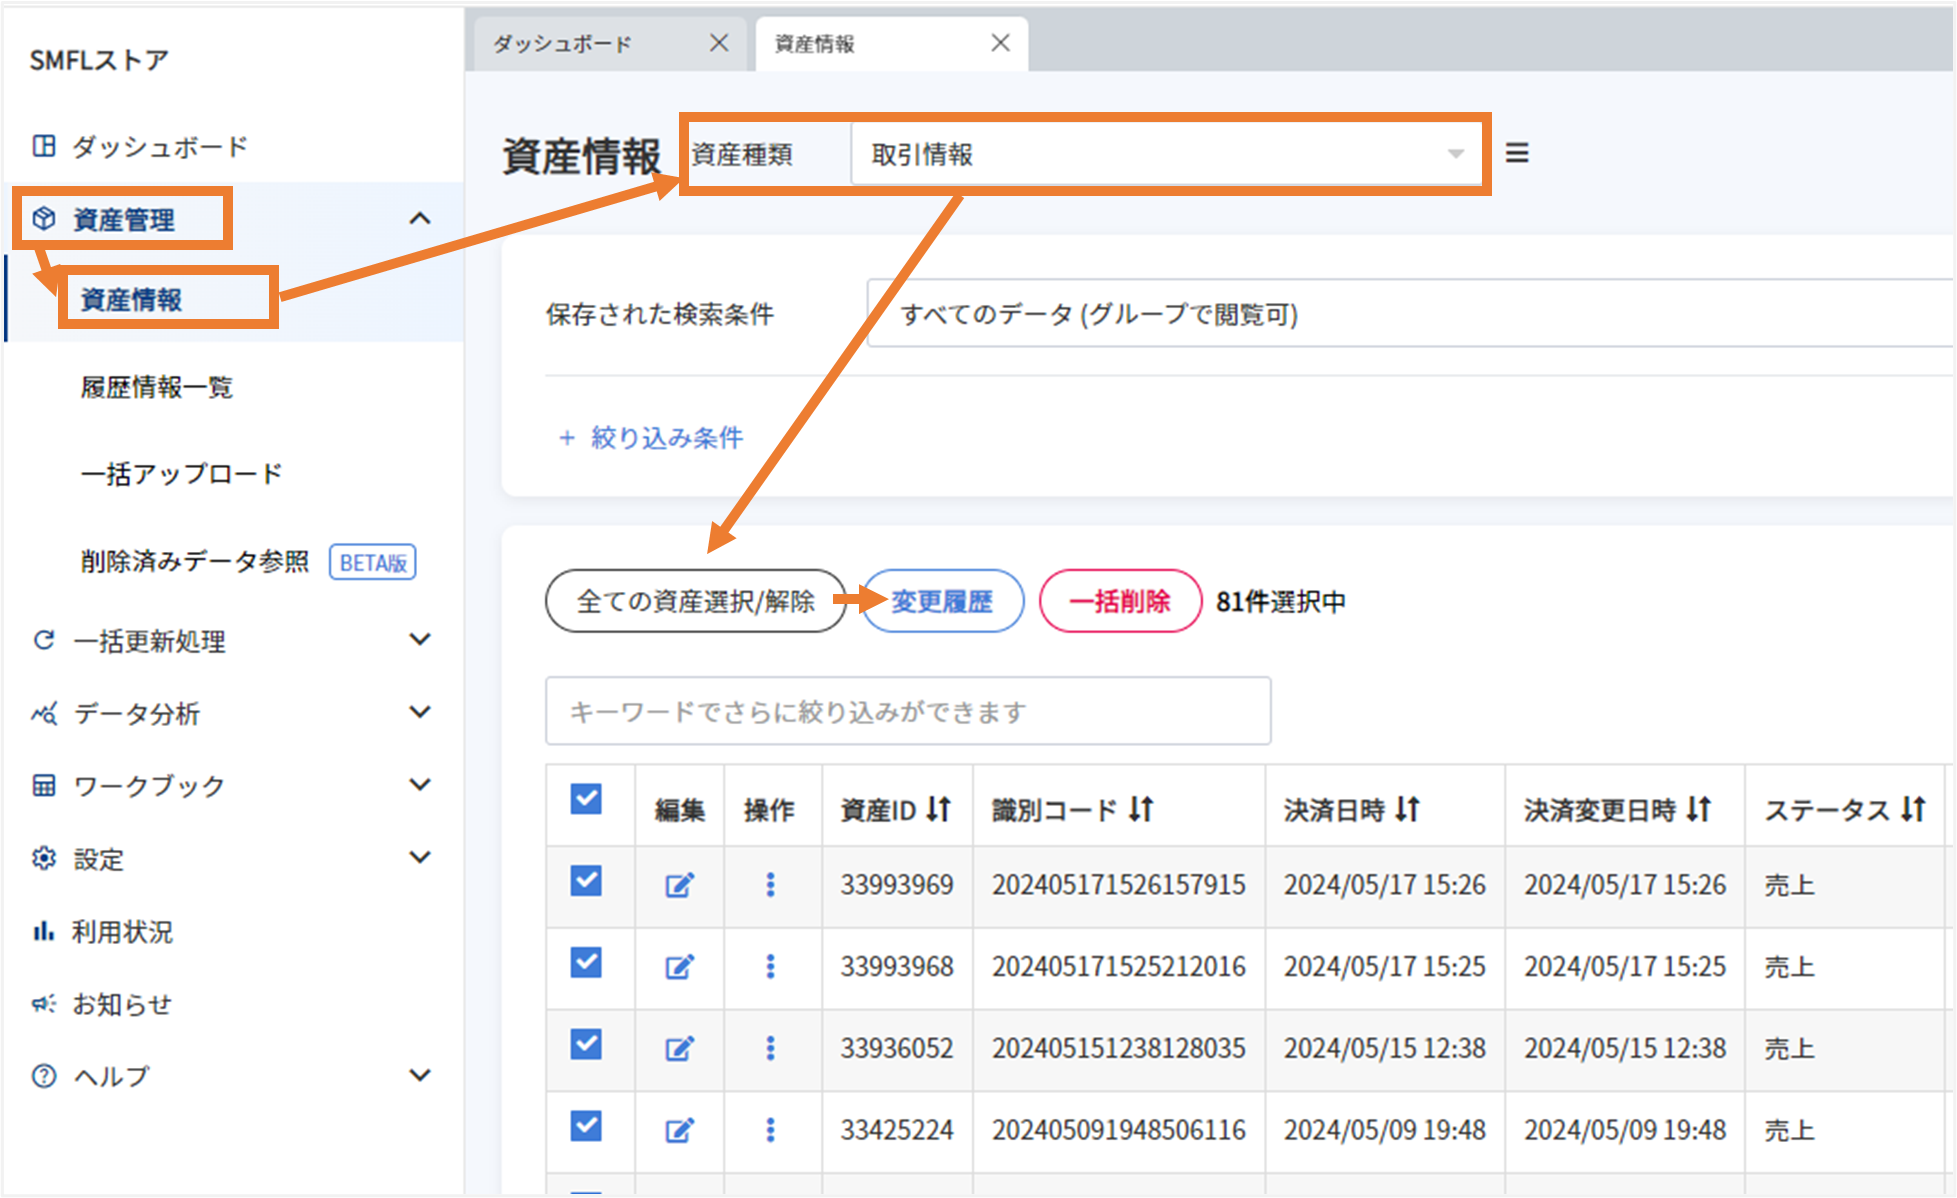This screenshot has height=1198, width=1957.
Task: Click the 変更履歴 button
Action: pyautogui.click(x=941, y=601)
